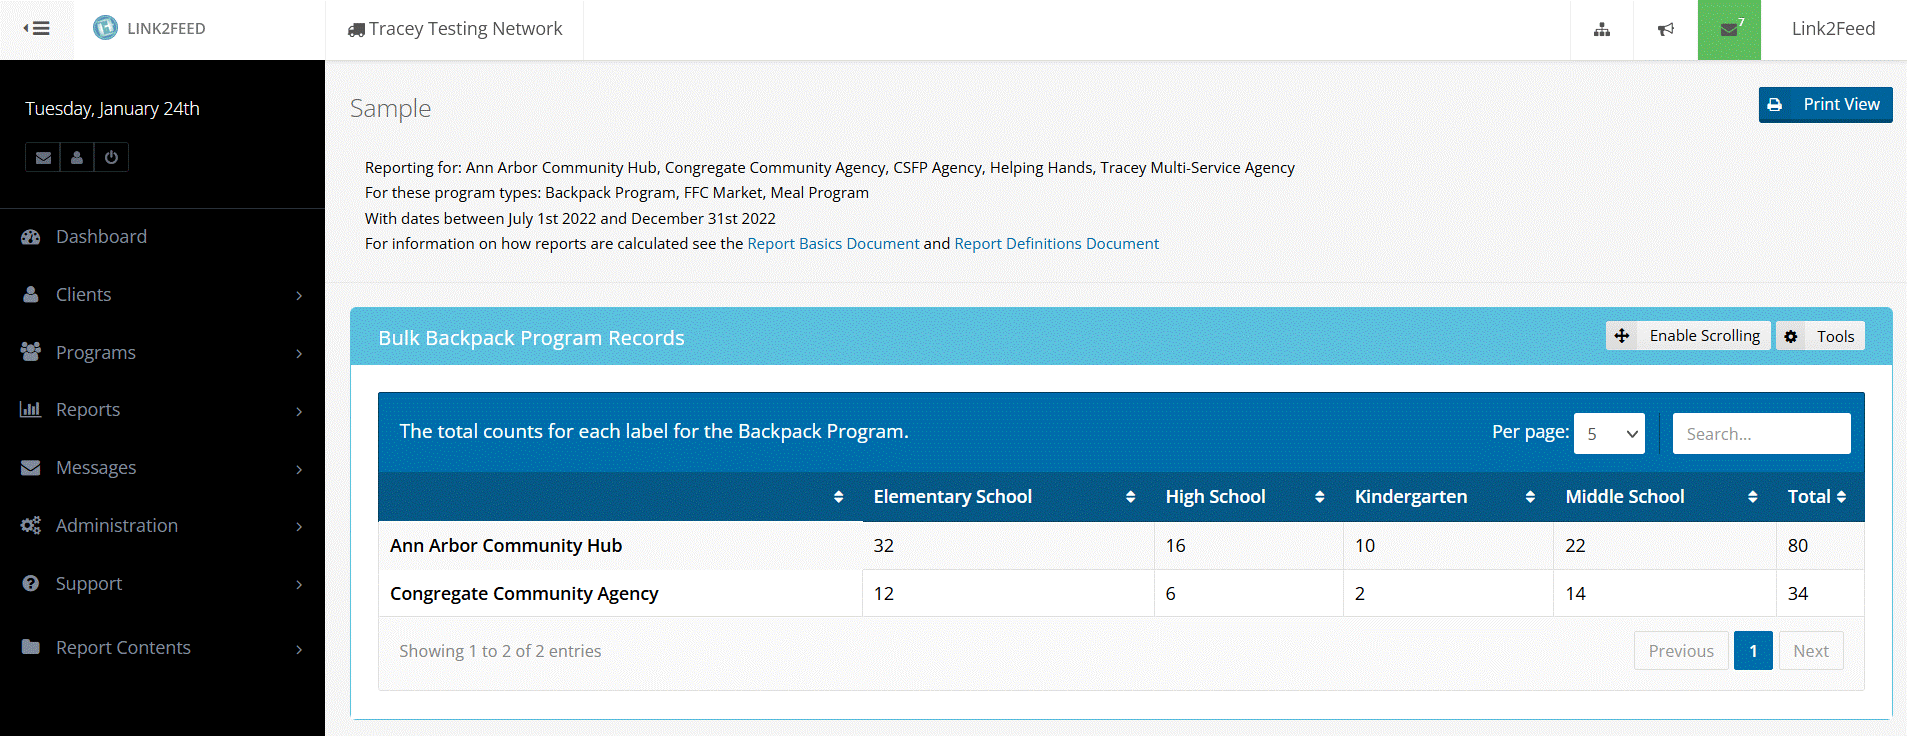Click the Tools gear icon
The width and height of the screenshot is (1907, 736).
(x=1791, y=337)
